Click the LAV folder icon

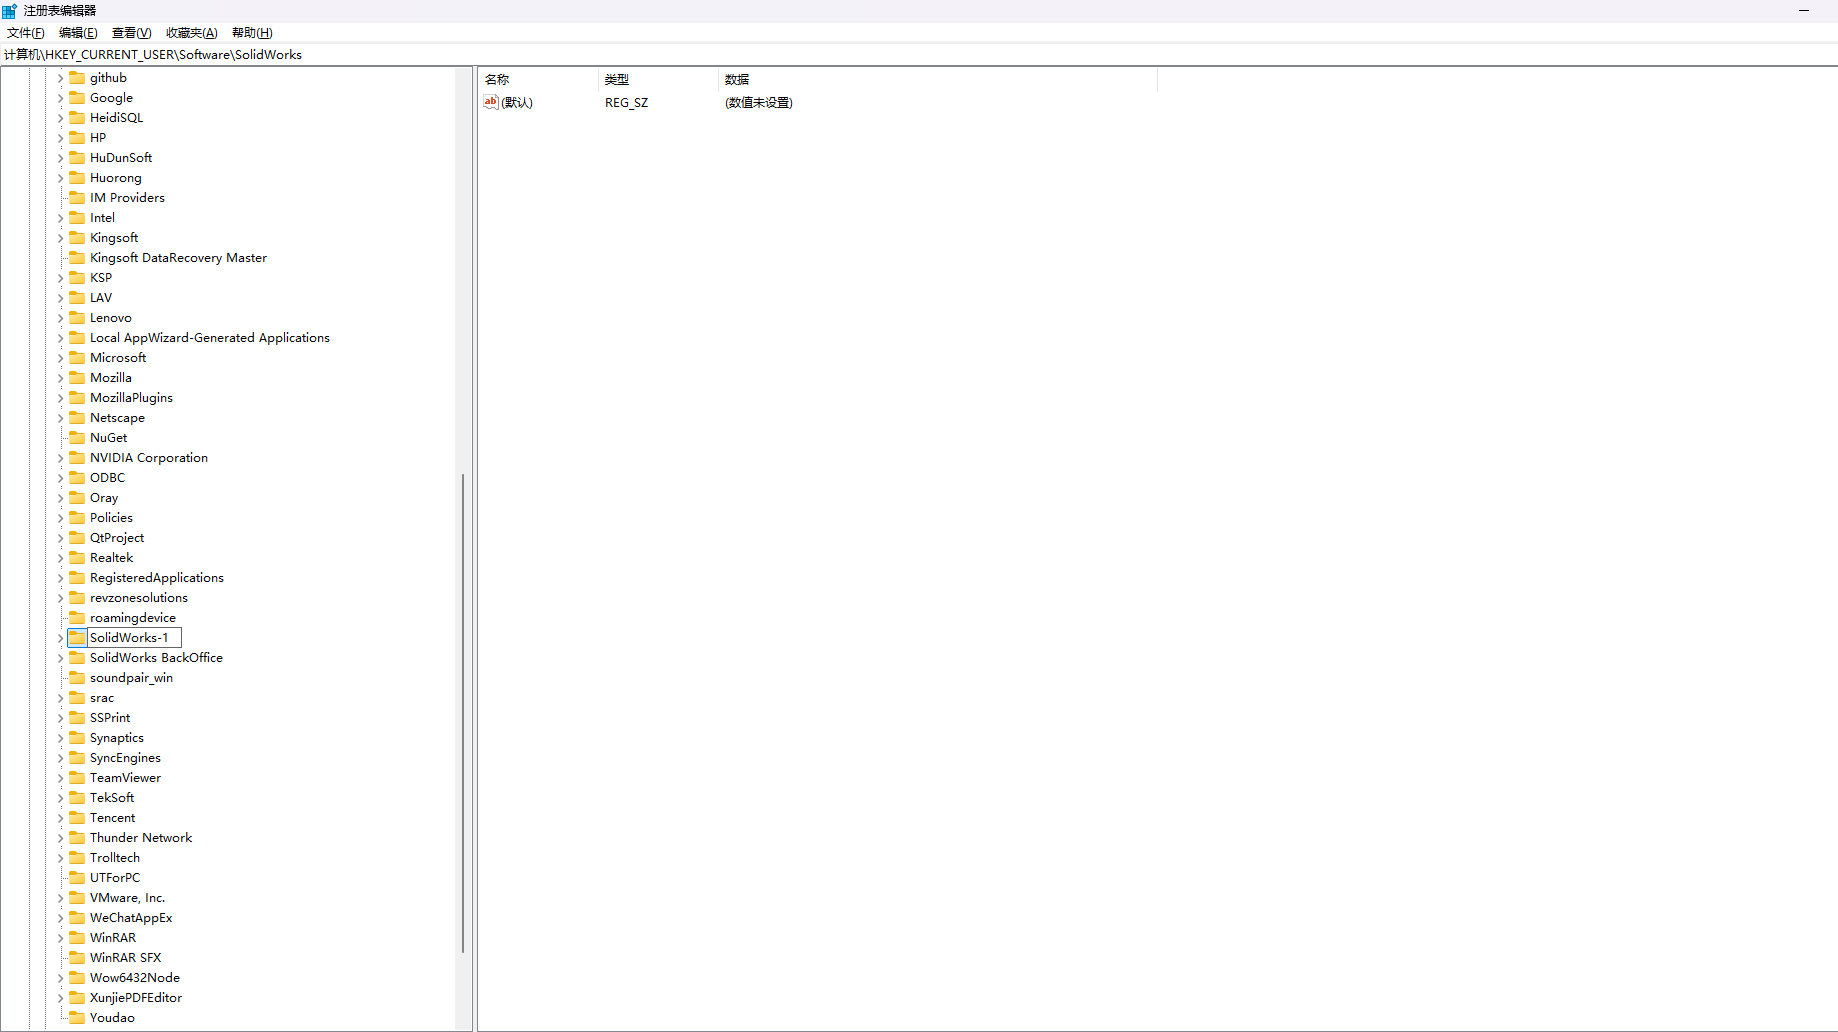[x=77, y=297]
